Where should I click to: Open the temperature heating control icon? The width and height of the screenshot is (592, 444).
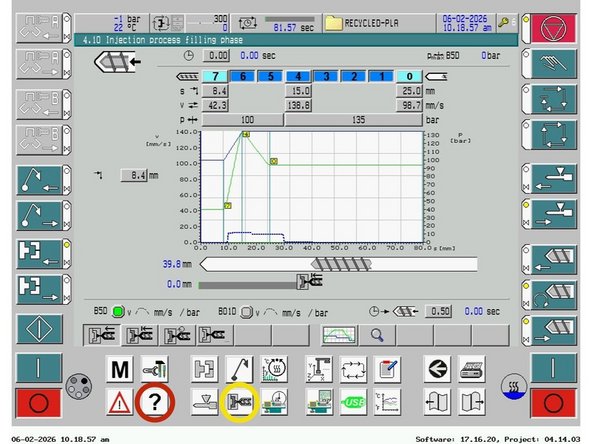[274, 369]
